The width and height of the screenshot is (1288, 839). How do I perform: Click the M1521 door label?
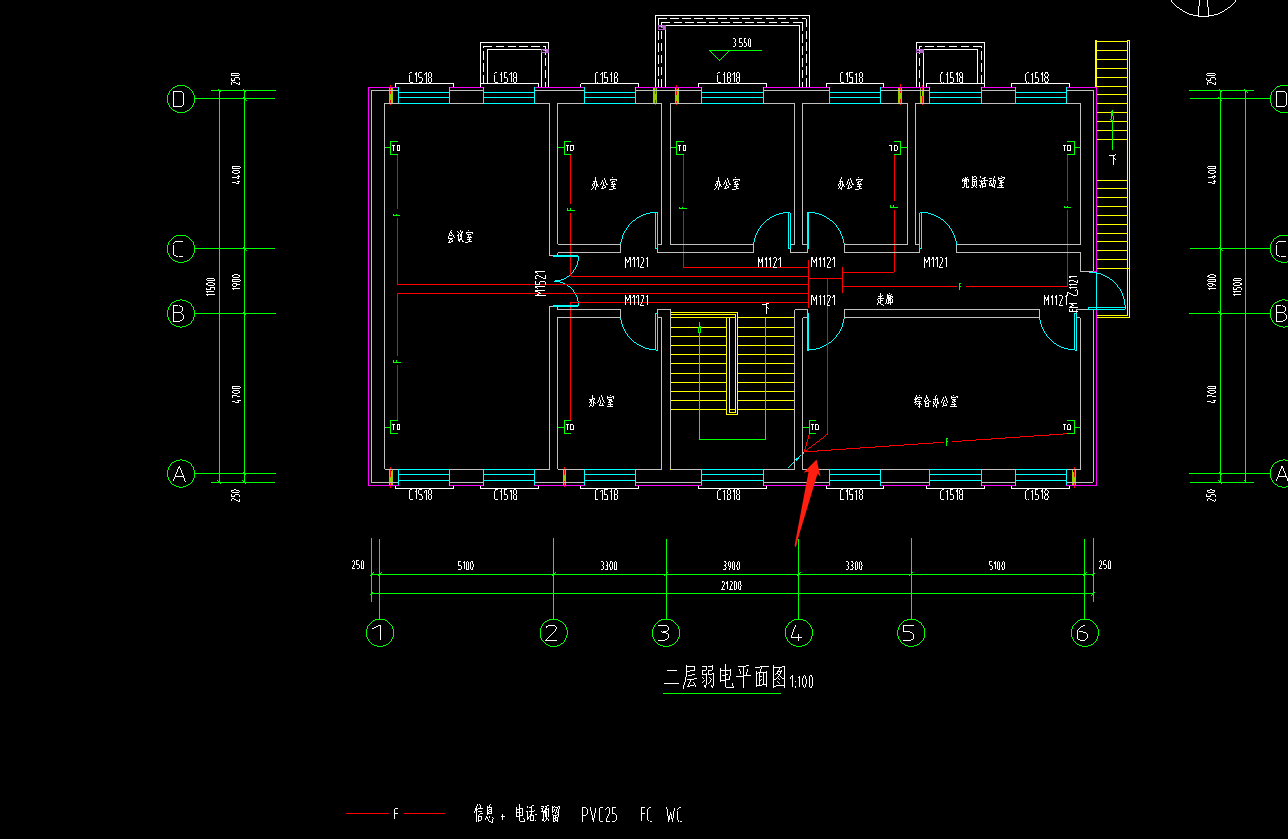point(540,284)
